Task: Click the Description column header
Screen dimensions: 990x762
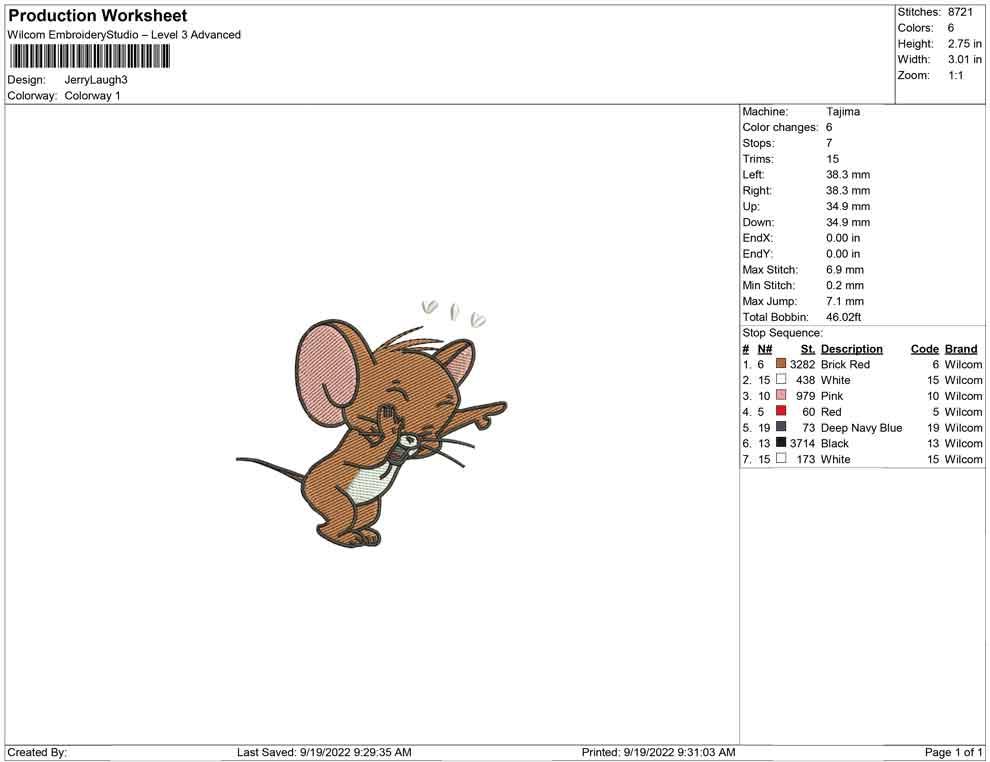Action: pyautogui.click(x=852, y=349)
